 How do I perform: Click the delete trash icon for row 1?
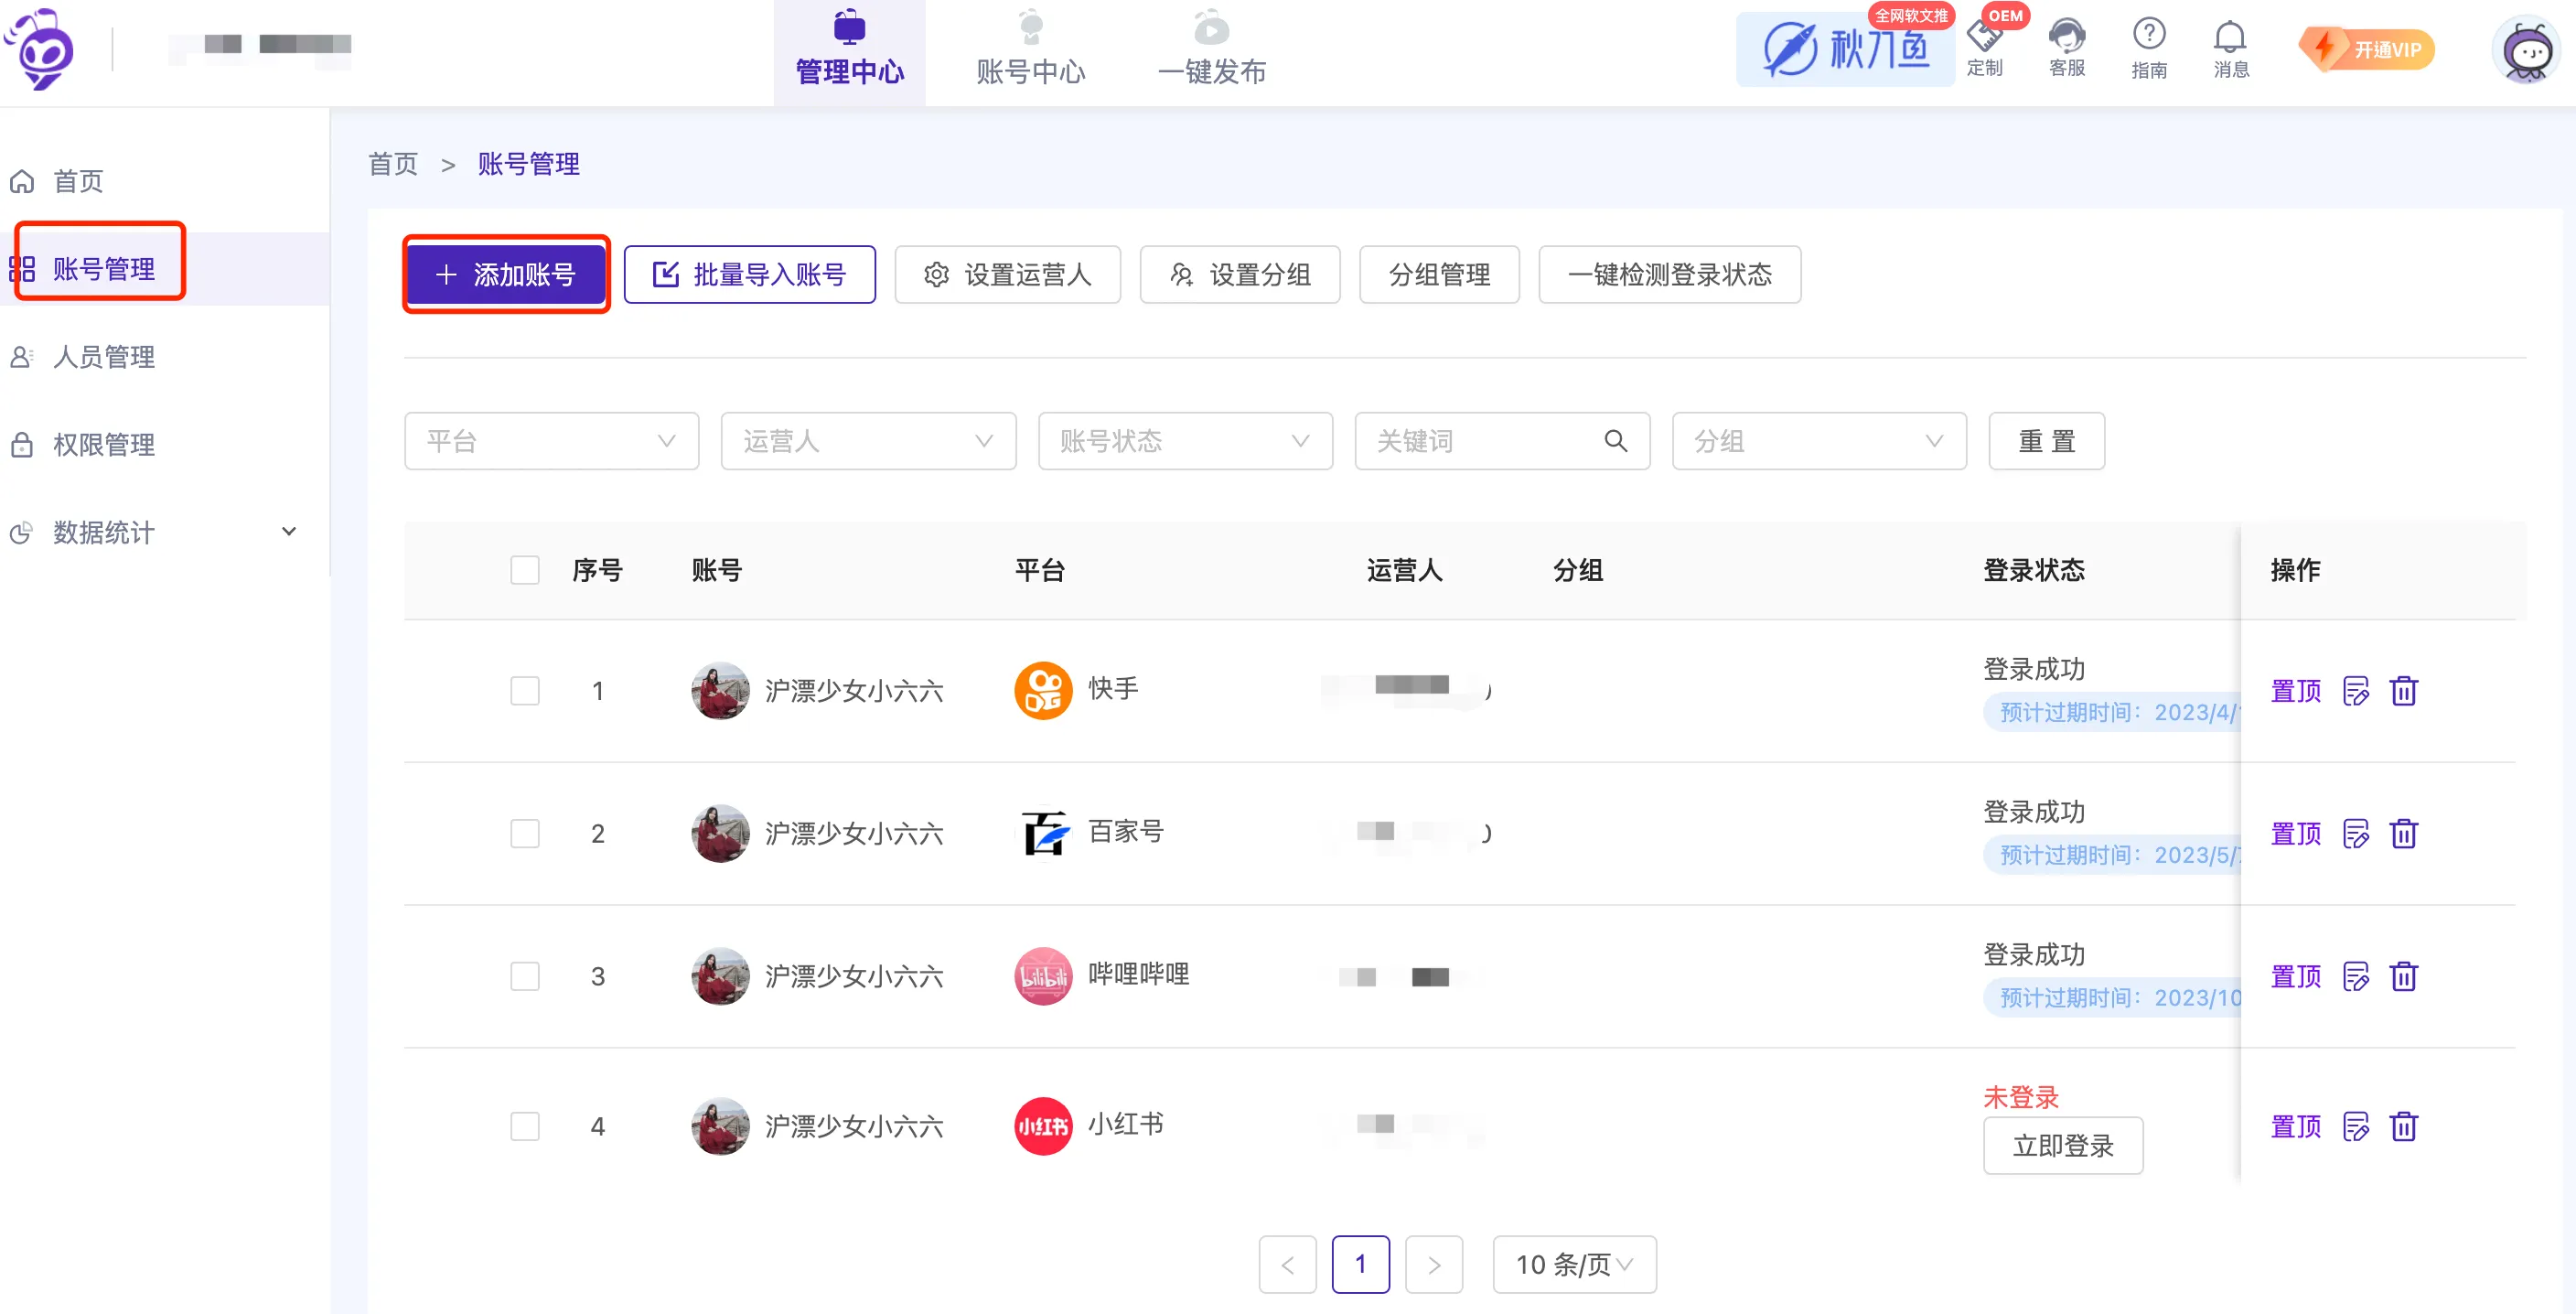click(2403, 691)
